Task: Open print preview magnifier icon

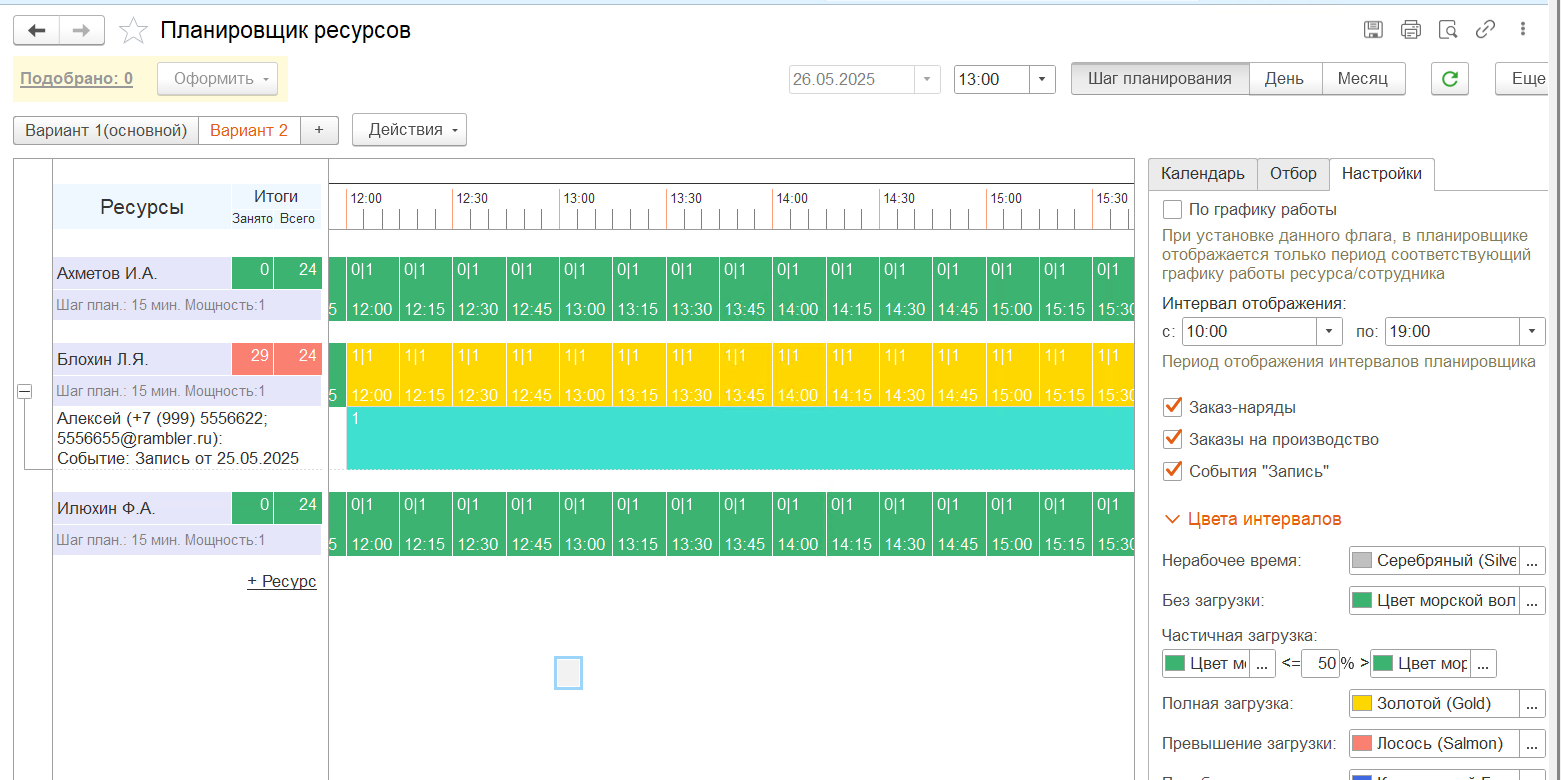Action: coord(1447,29)
